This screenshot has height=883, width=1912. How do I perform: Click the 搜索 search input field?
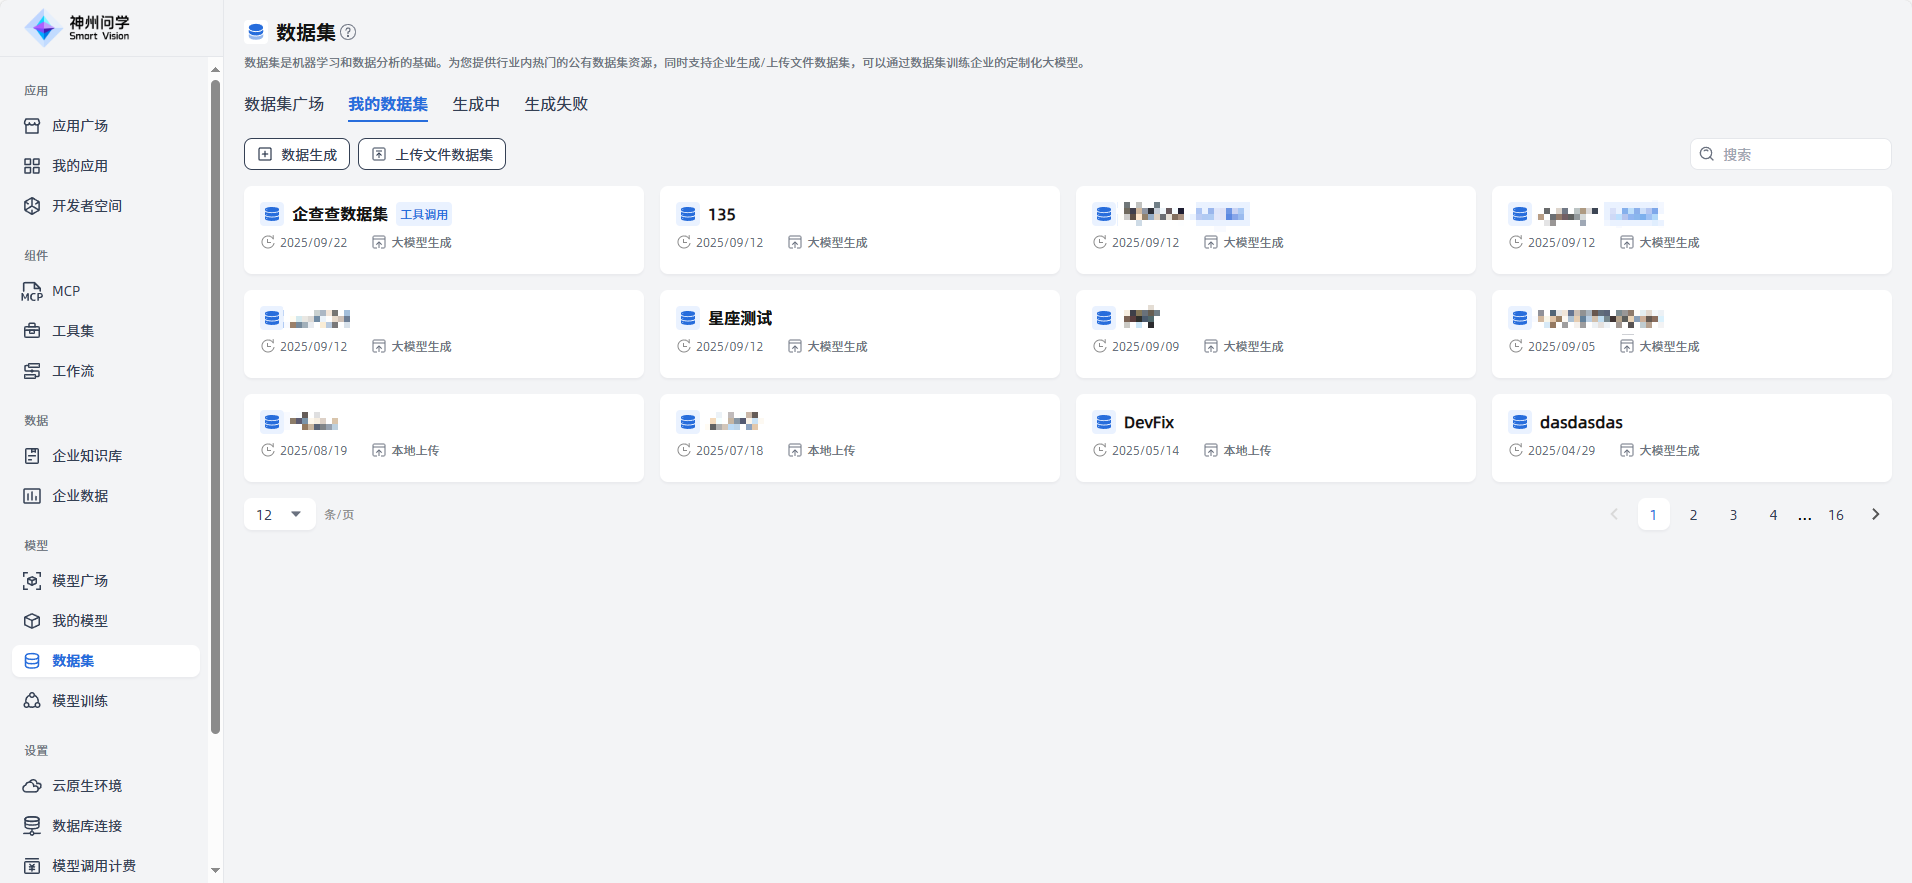1800,154
